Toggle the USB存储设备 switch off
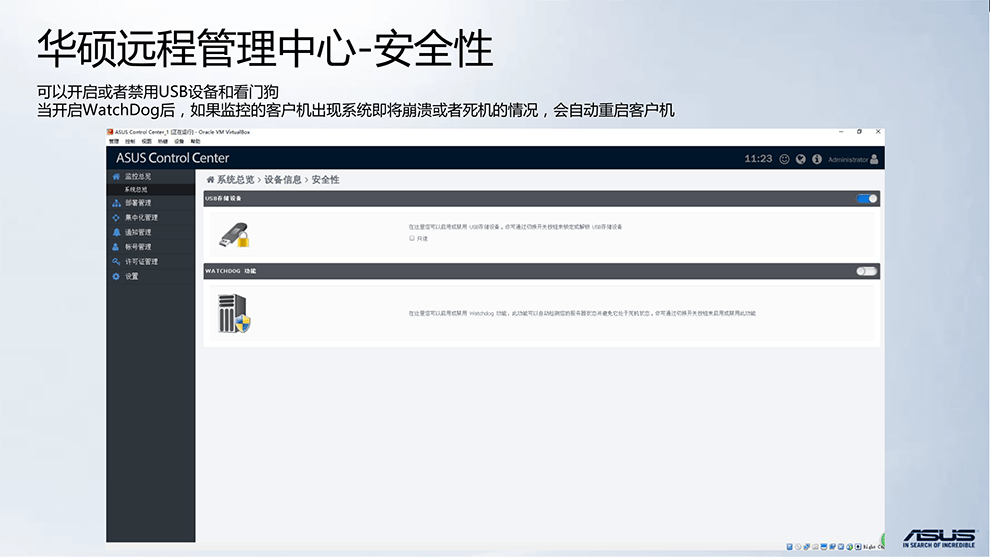The image size is (990, 557). click(x=867, y=198)
